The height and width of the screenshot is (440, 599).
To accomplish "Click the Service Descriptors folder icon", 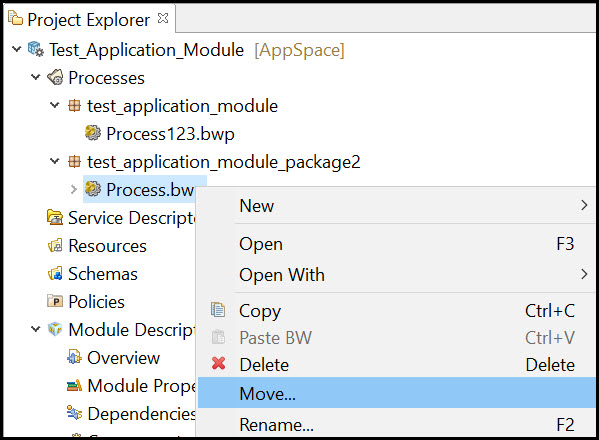I will 55,217.
